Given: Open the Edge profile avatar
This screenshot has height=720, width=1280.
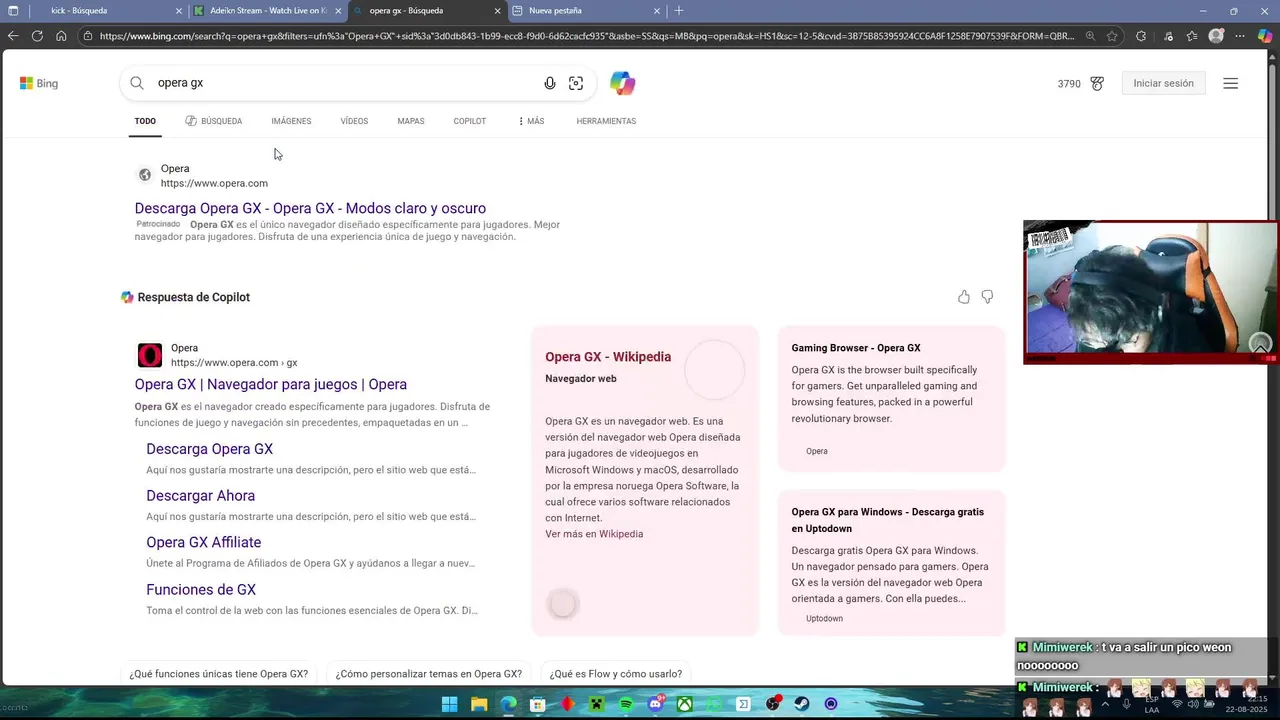Looking at the screenshot, I should pos(1216,36).
